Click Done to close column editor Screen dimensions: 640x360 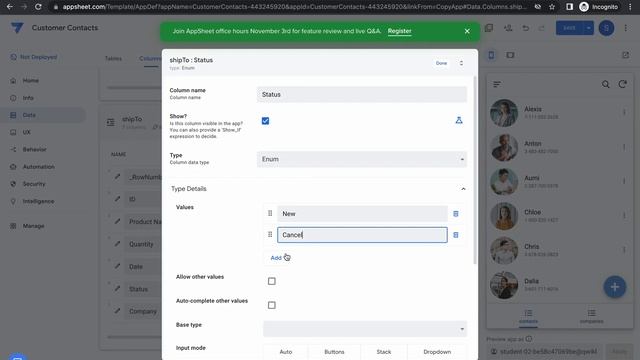pyautogui.click(x=441, y=63)
